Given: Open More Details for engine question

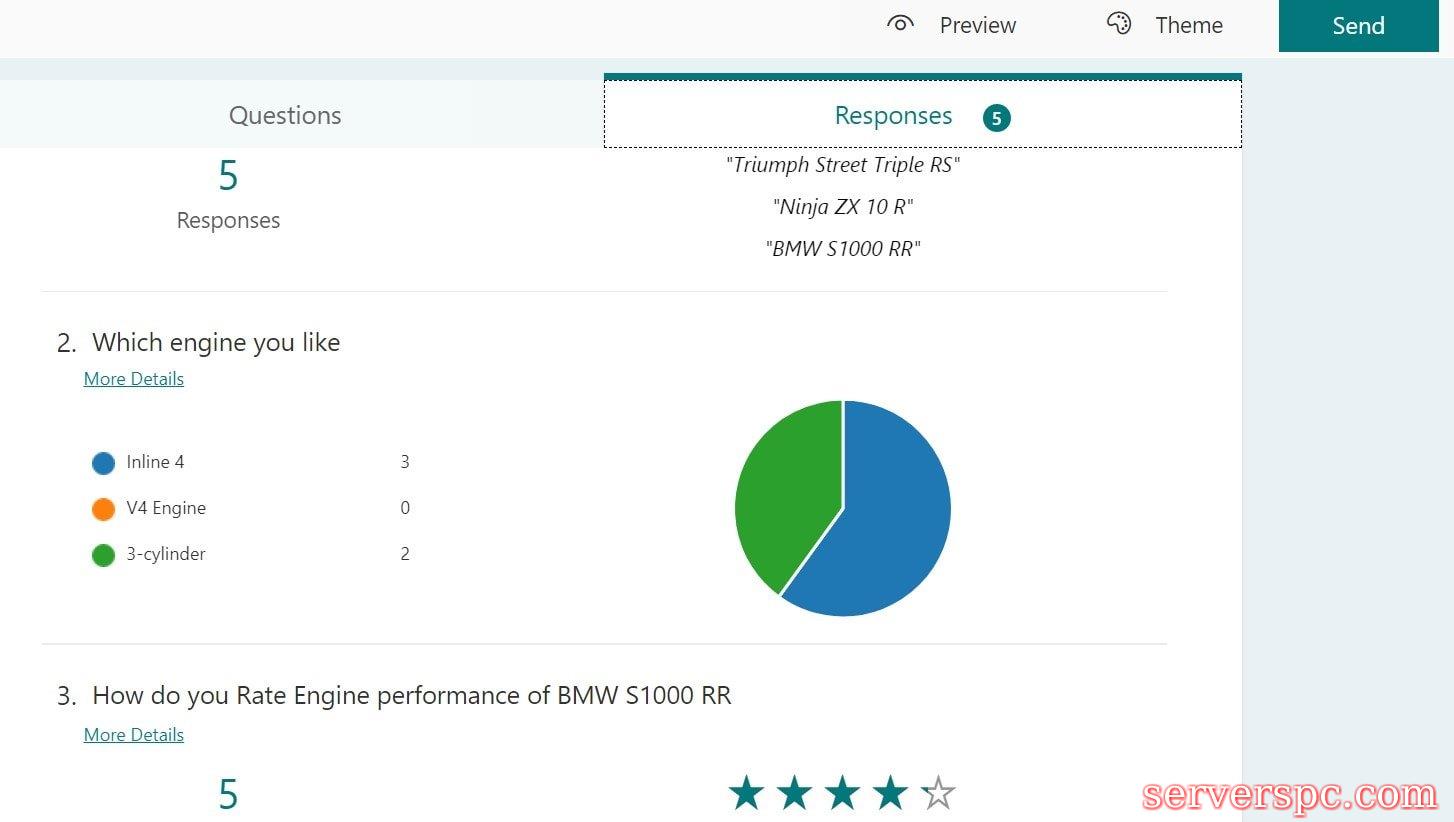Looking at the screenshot, I should 134,379.
